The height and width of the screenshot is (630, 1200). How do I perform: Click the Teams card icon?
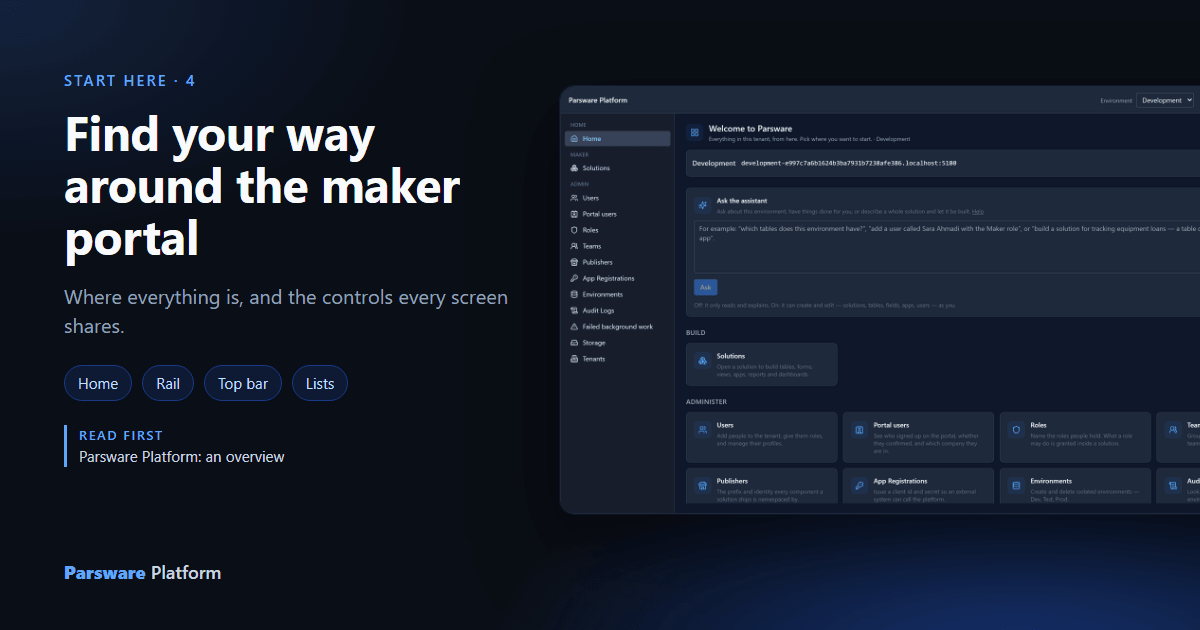pos(1172,430)
